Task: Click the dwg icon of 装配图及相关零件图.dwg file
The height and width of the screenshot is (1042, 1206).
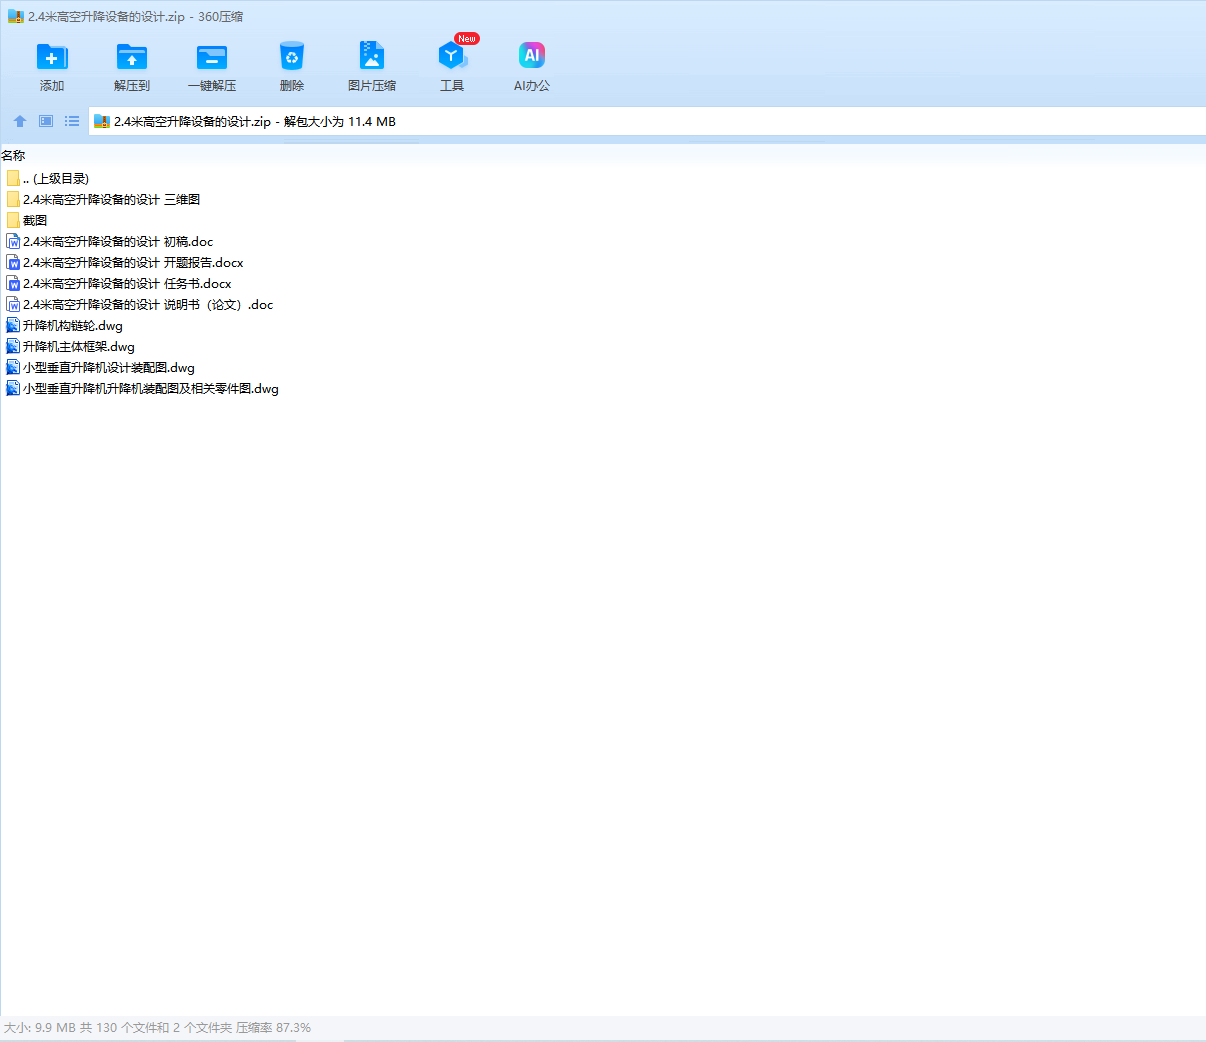Action: point(13,388)
